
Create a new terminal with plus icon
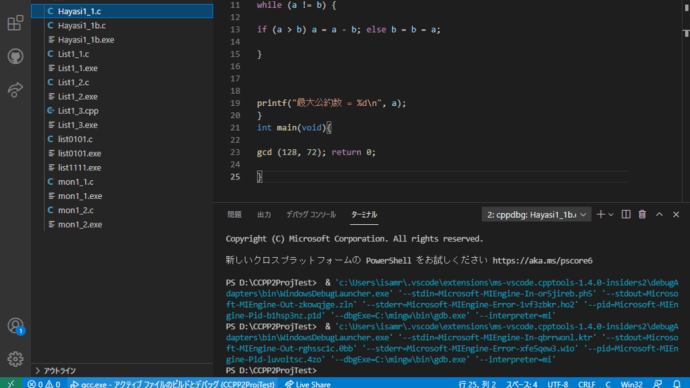click(600, 215)
